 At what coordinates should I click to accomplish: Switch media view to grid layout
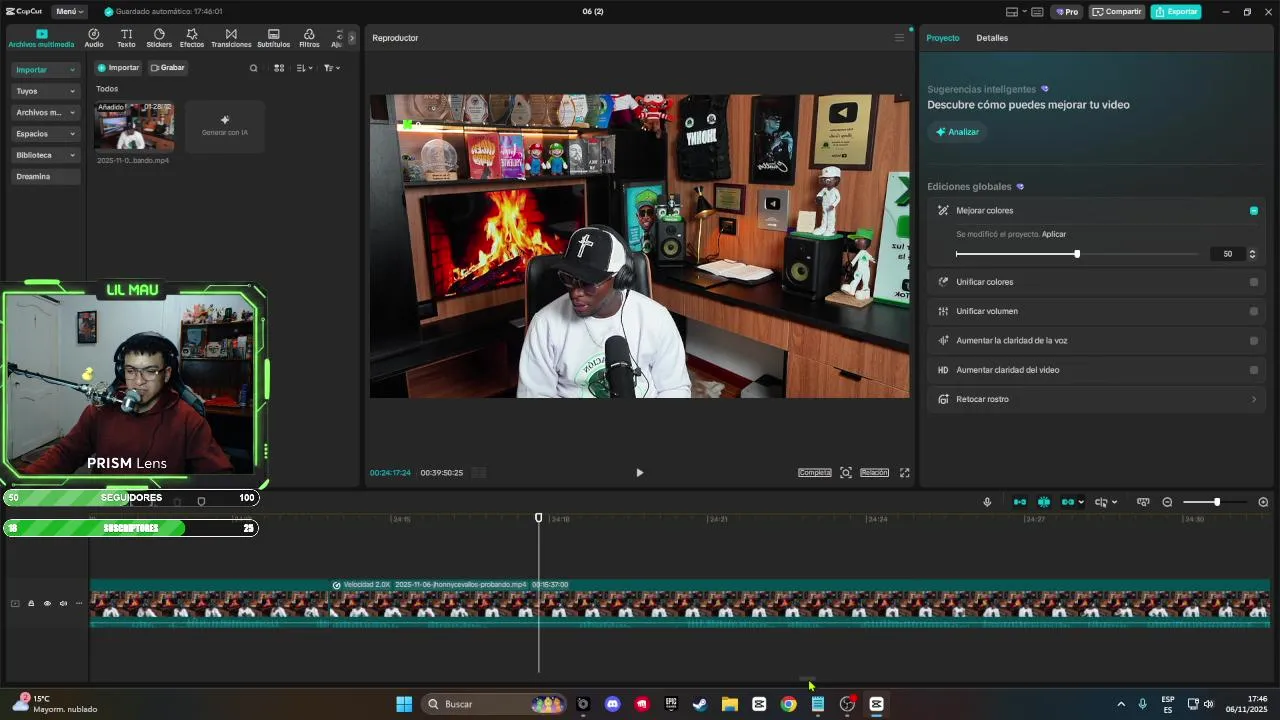point(279,68)
